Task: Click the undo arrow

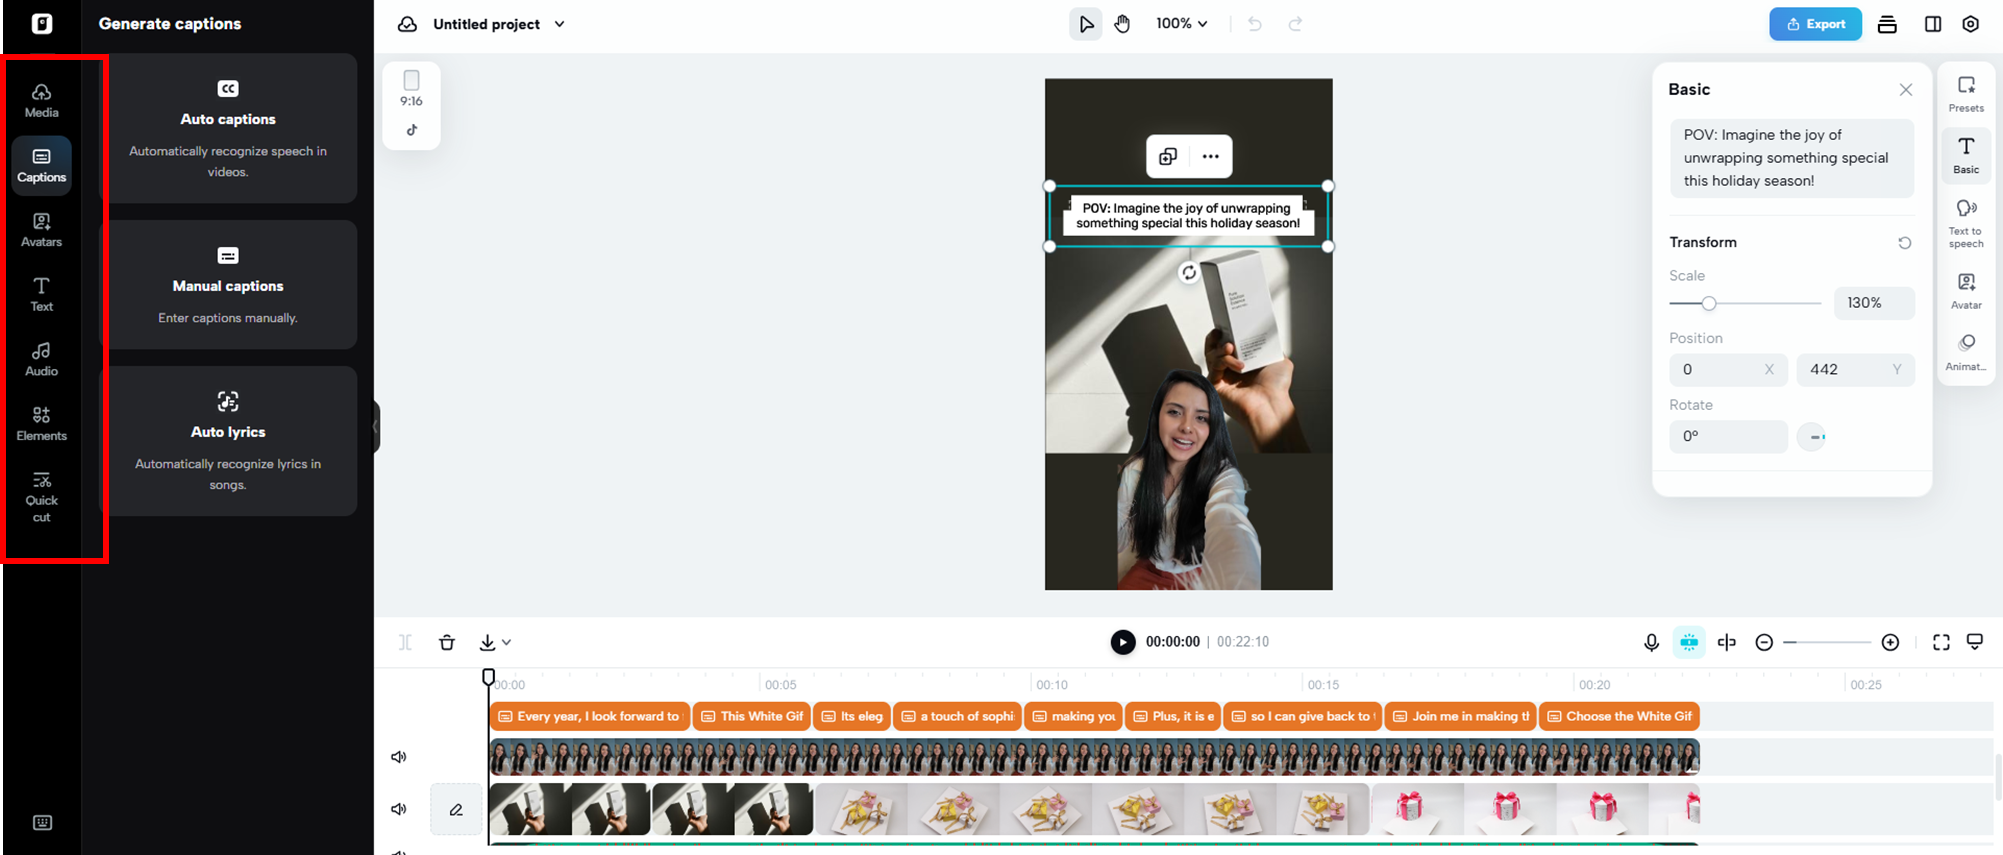Action: click(x=1255, y=24)
